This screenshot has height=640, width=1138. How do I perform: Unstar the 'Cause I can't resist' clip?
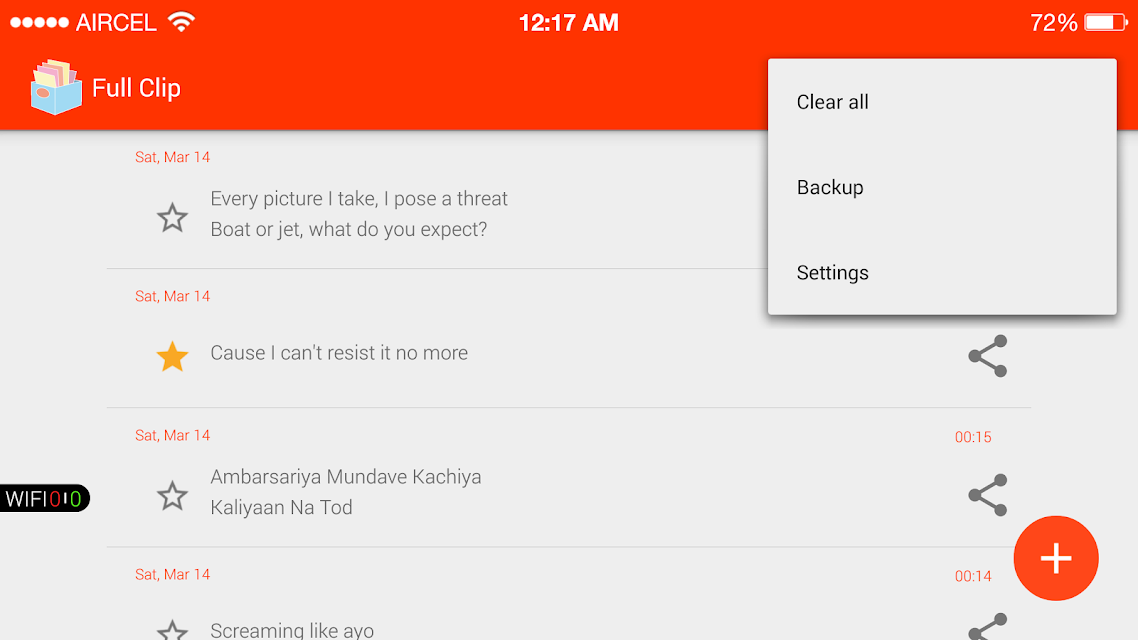point(172,356)
